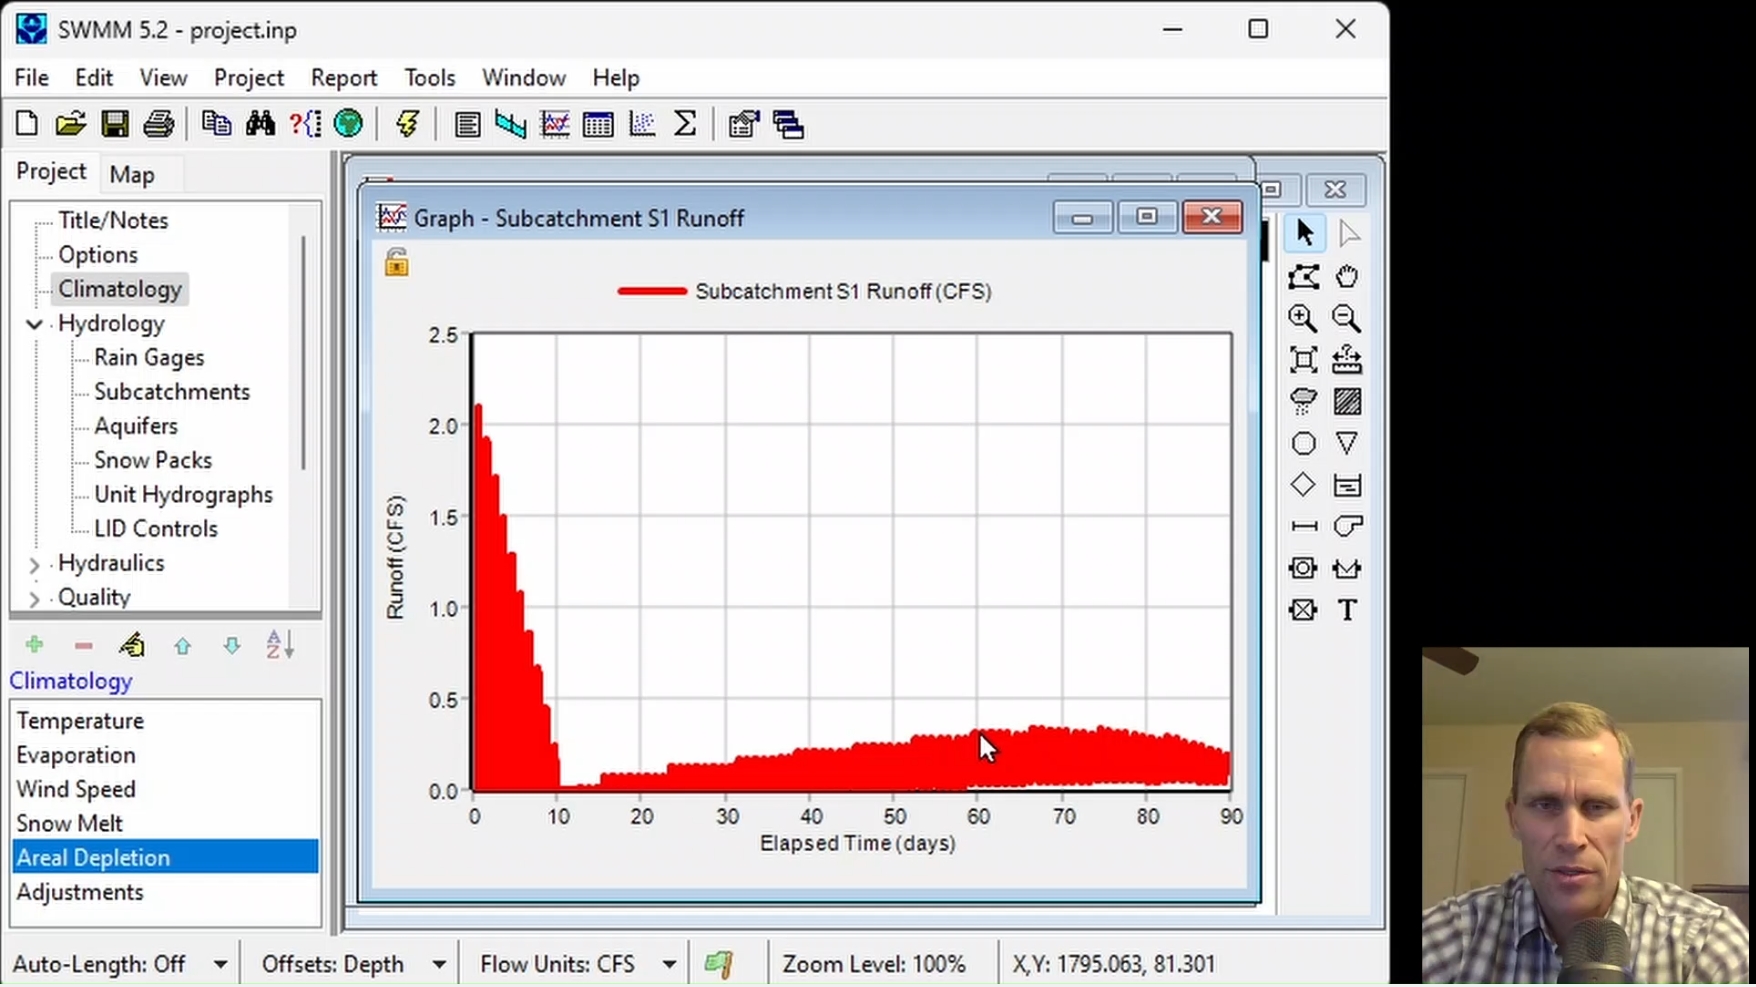The height and width of the screenshot is (987, 1756).
Task: Open the table view icon
Action: 598,124
